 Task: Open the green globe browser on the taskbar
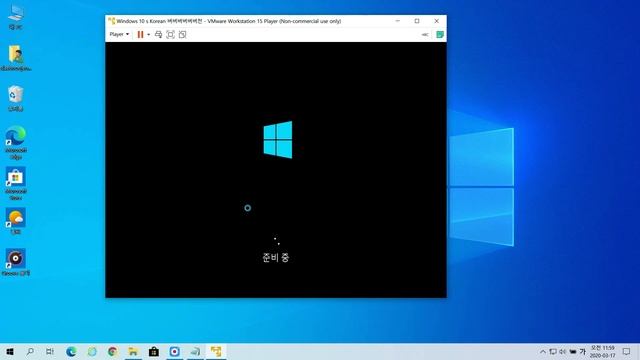[x=92, y=351]
